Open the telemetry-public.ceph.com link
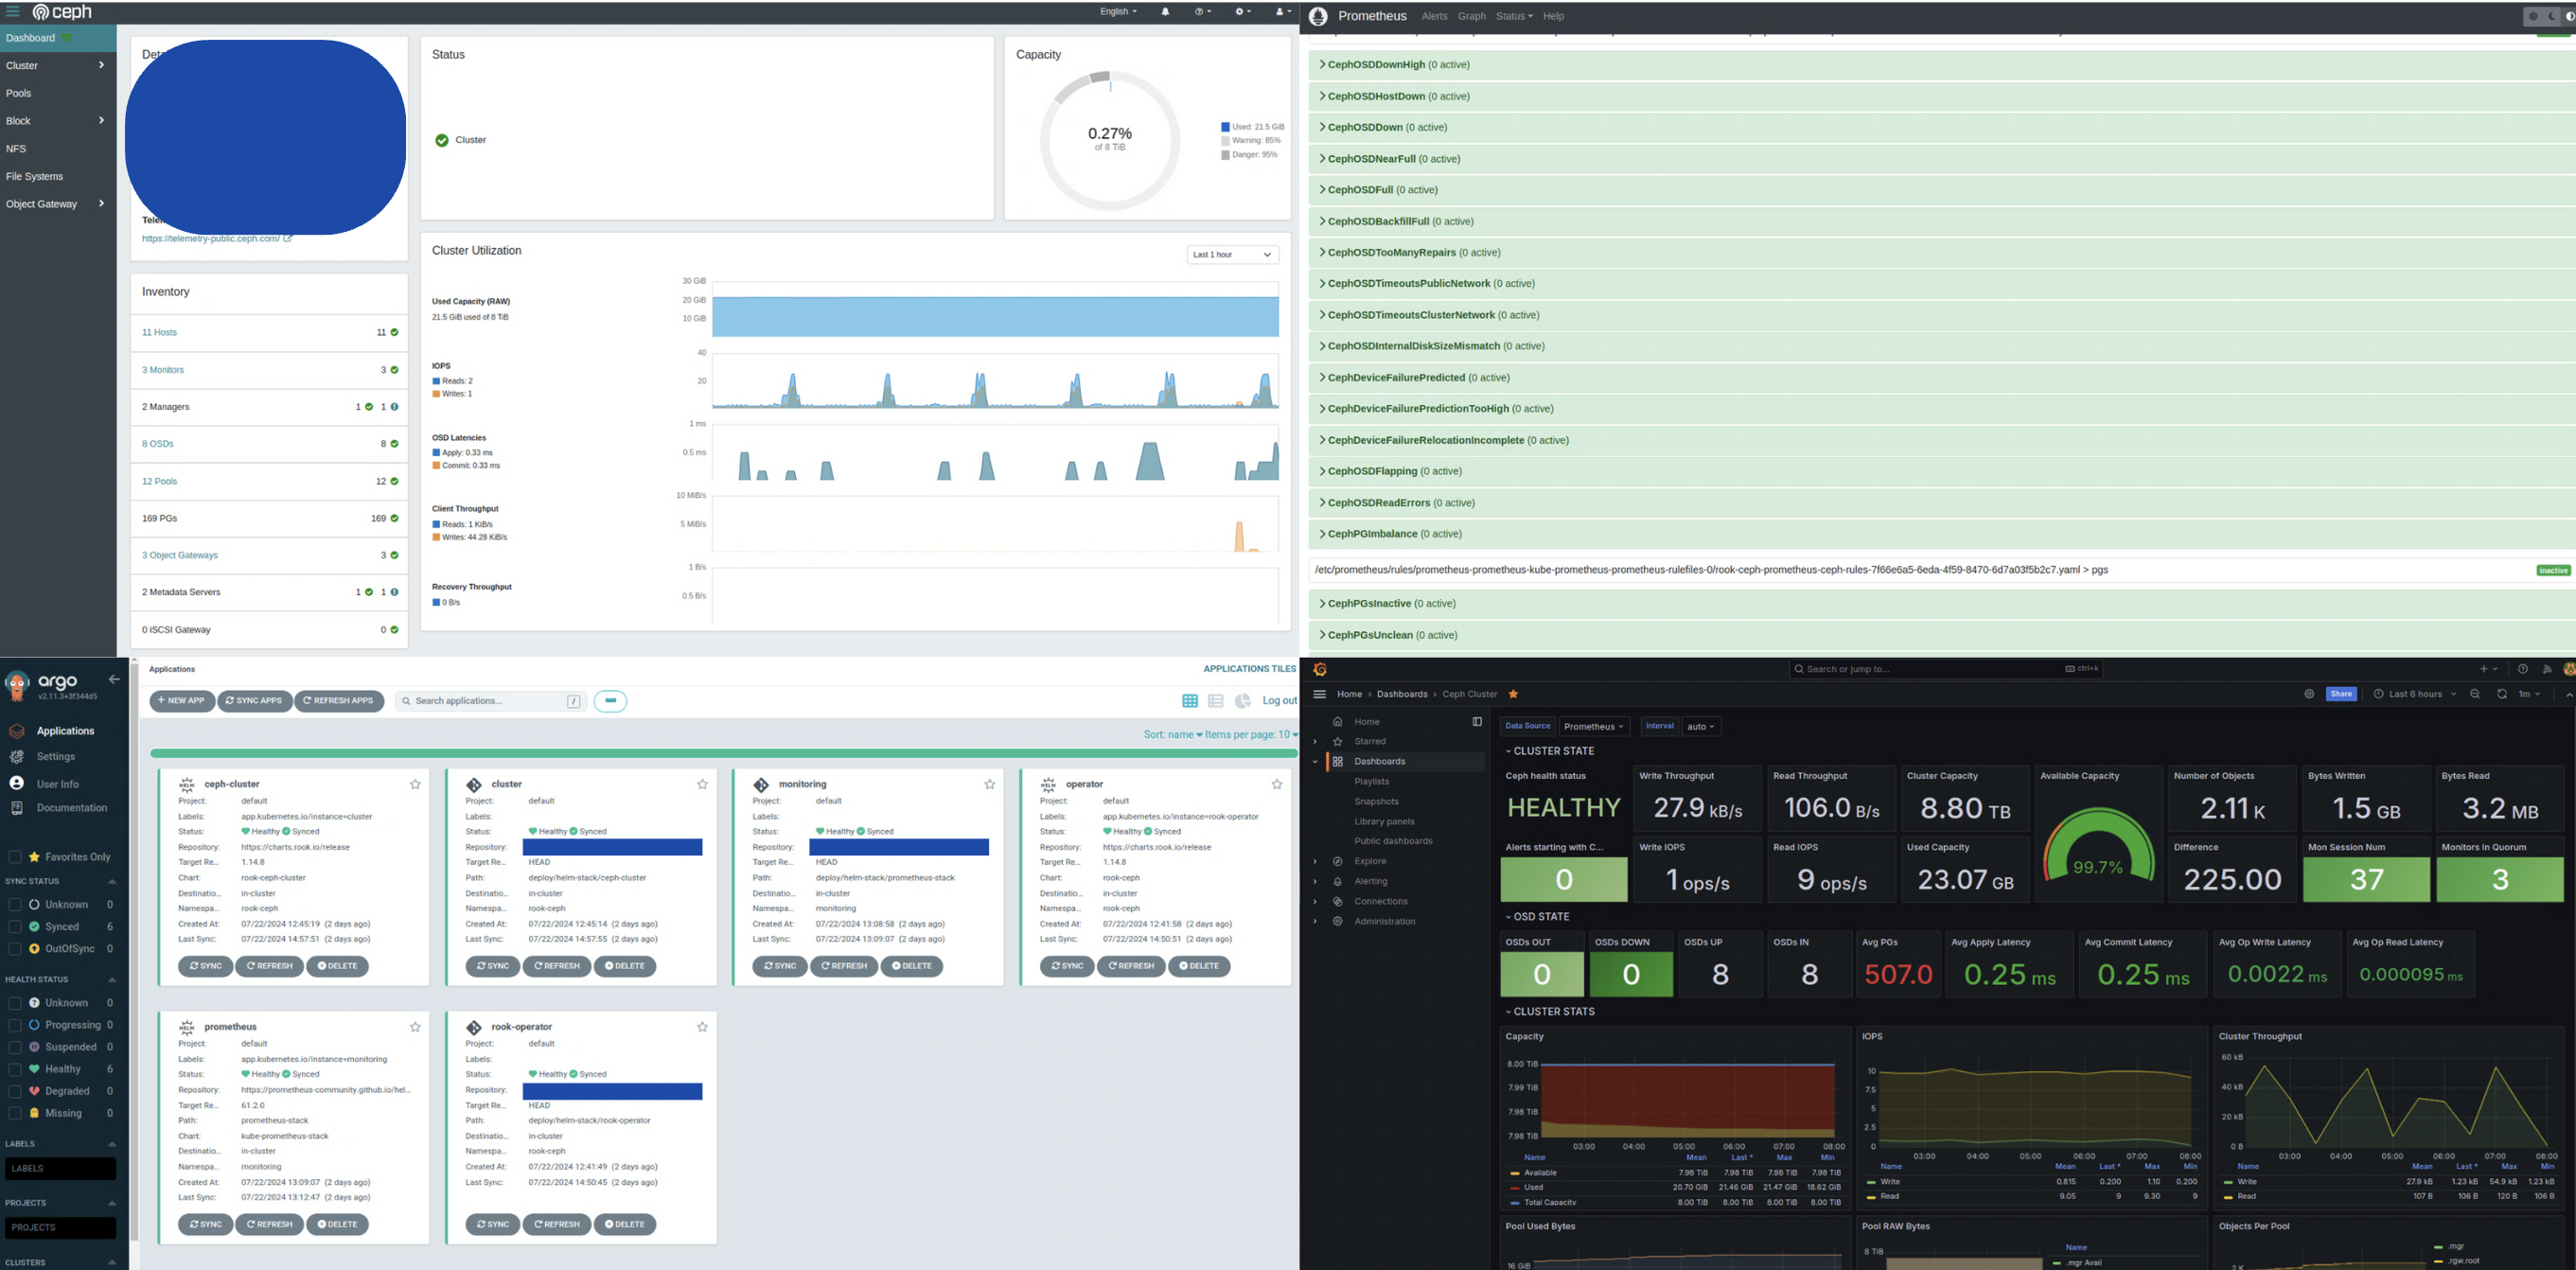This screenshot has height=1270, width=2576. tap(211, 239)
